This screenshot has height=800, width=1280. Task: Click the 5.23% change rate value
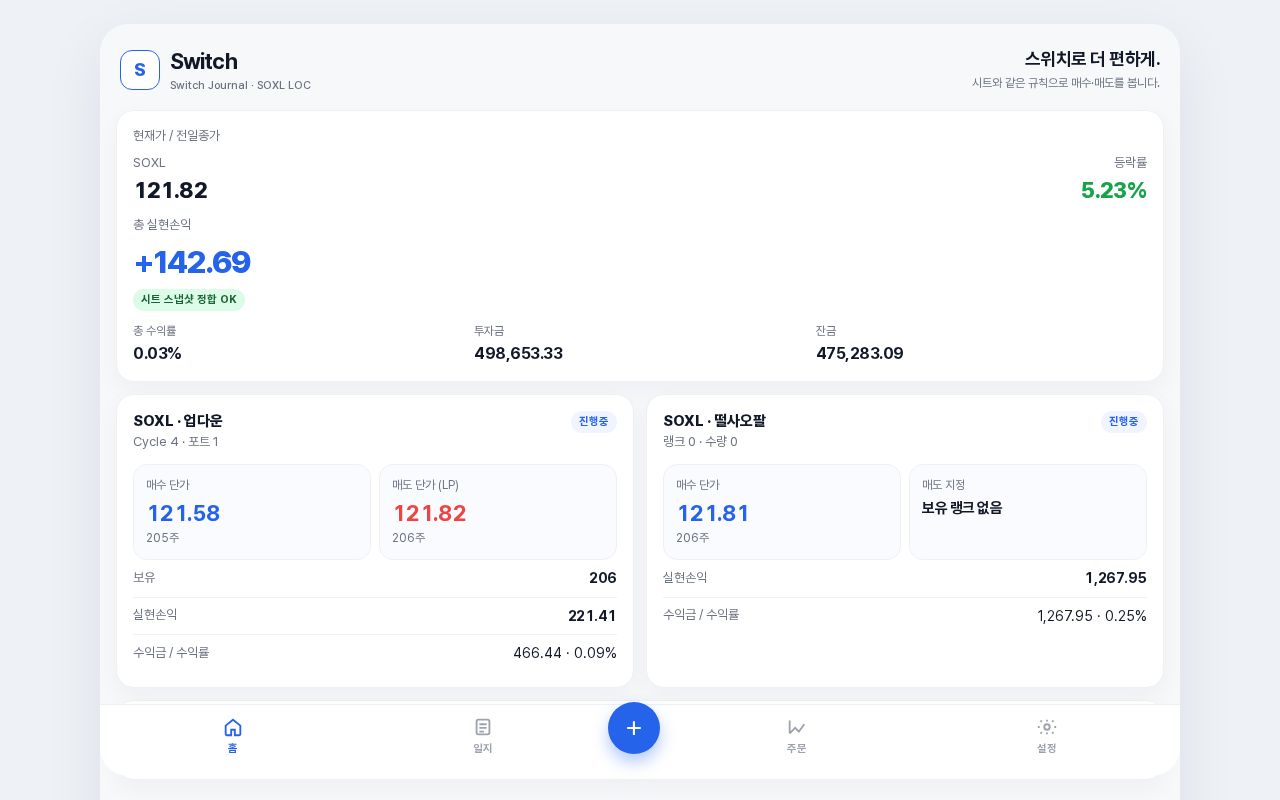(x=1114, y=190)
